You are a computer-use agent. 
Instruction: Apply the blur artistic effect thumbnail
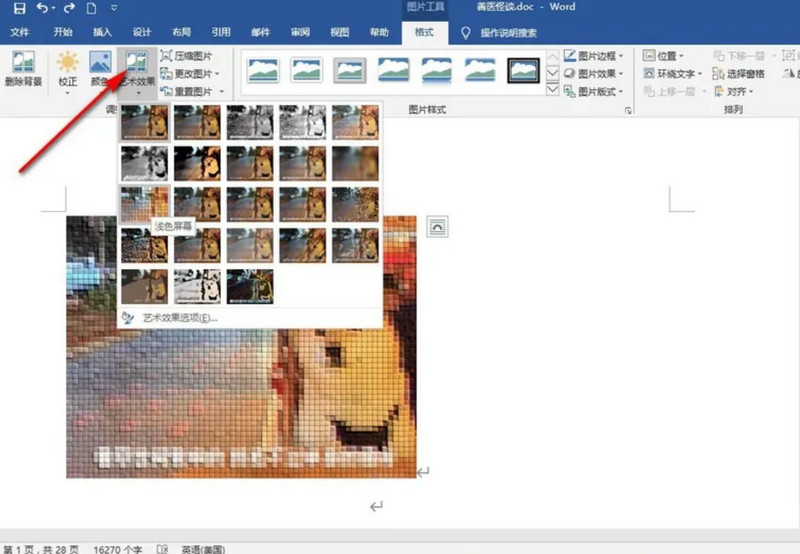[355, 163]
